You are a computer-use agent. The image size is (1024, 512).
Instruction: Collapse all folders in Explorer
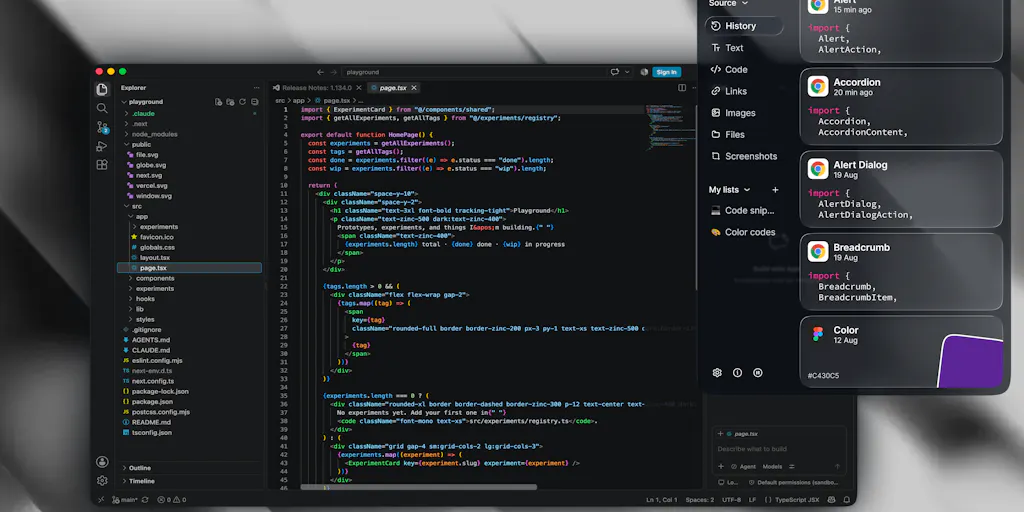tap(255, 102)
